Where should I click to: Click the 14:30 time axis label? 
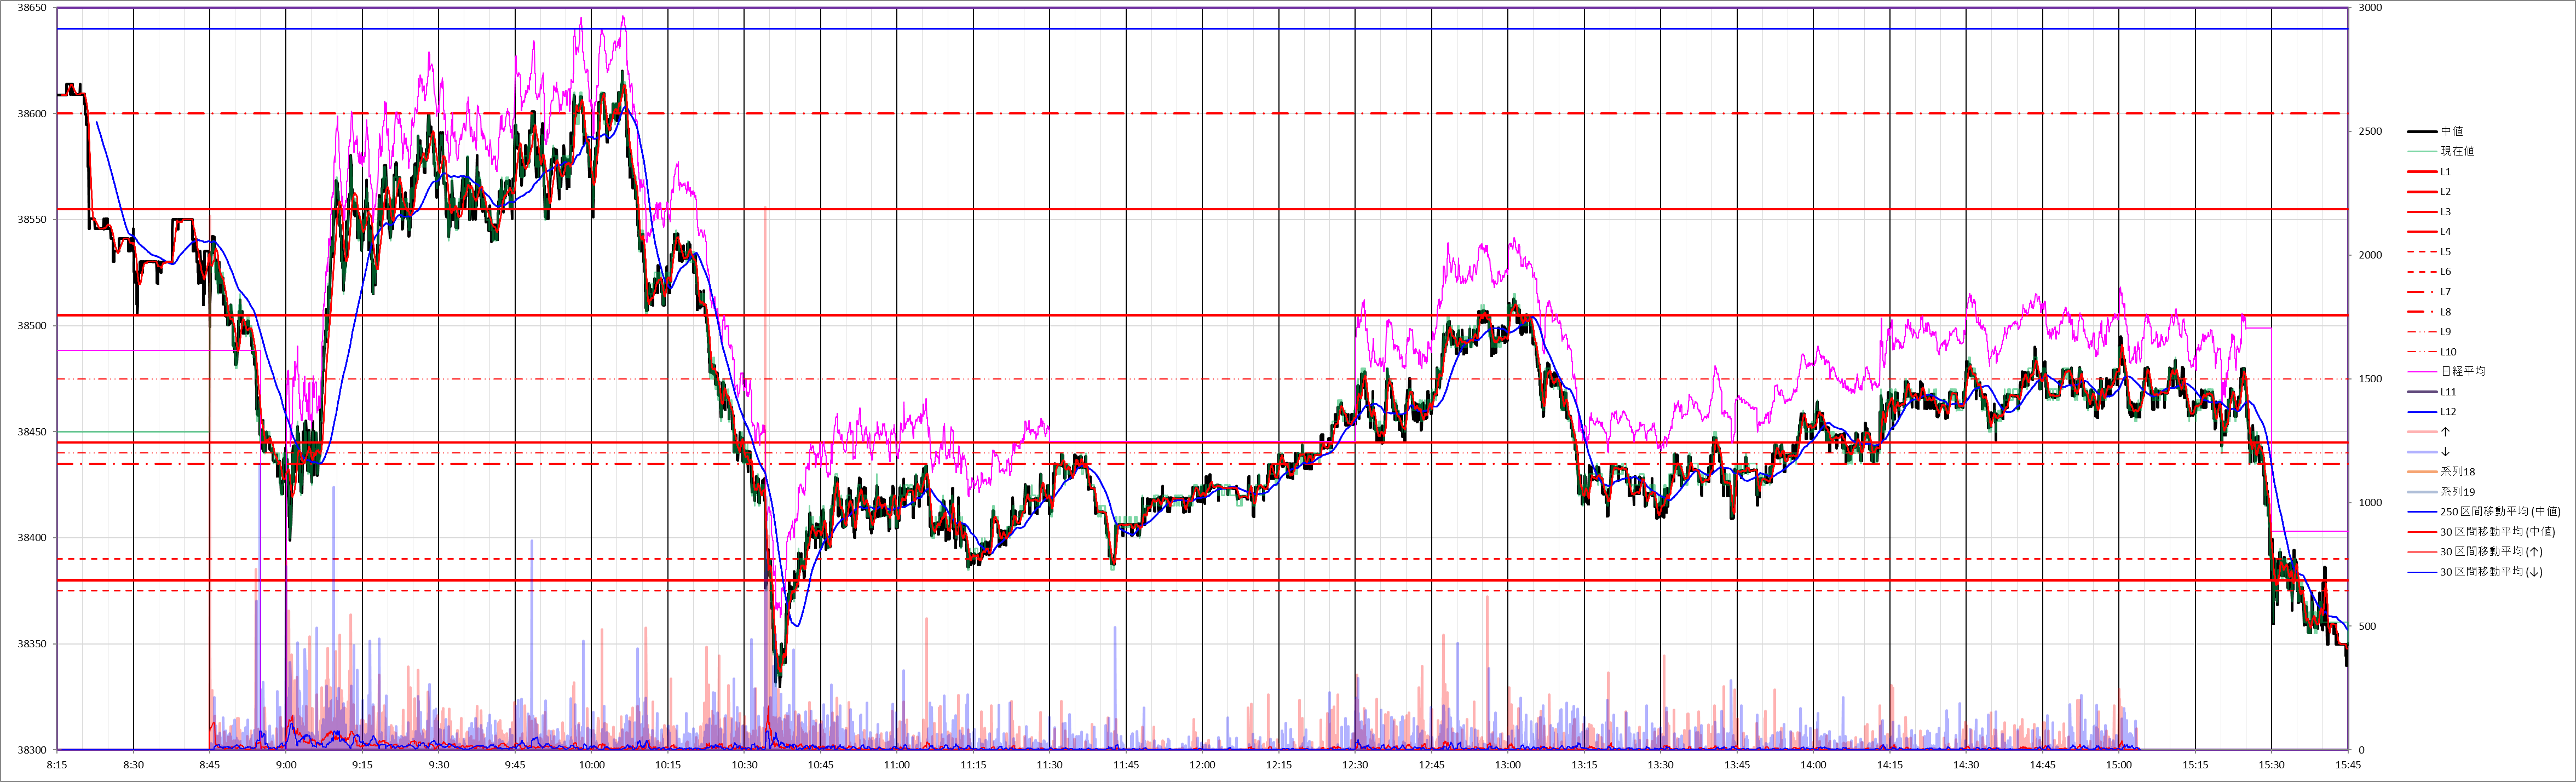pyautogui.click(x=1966, y=765)
